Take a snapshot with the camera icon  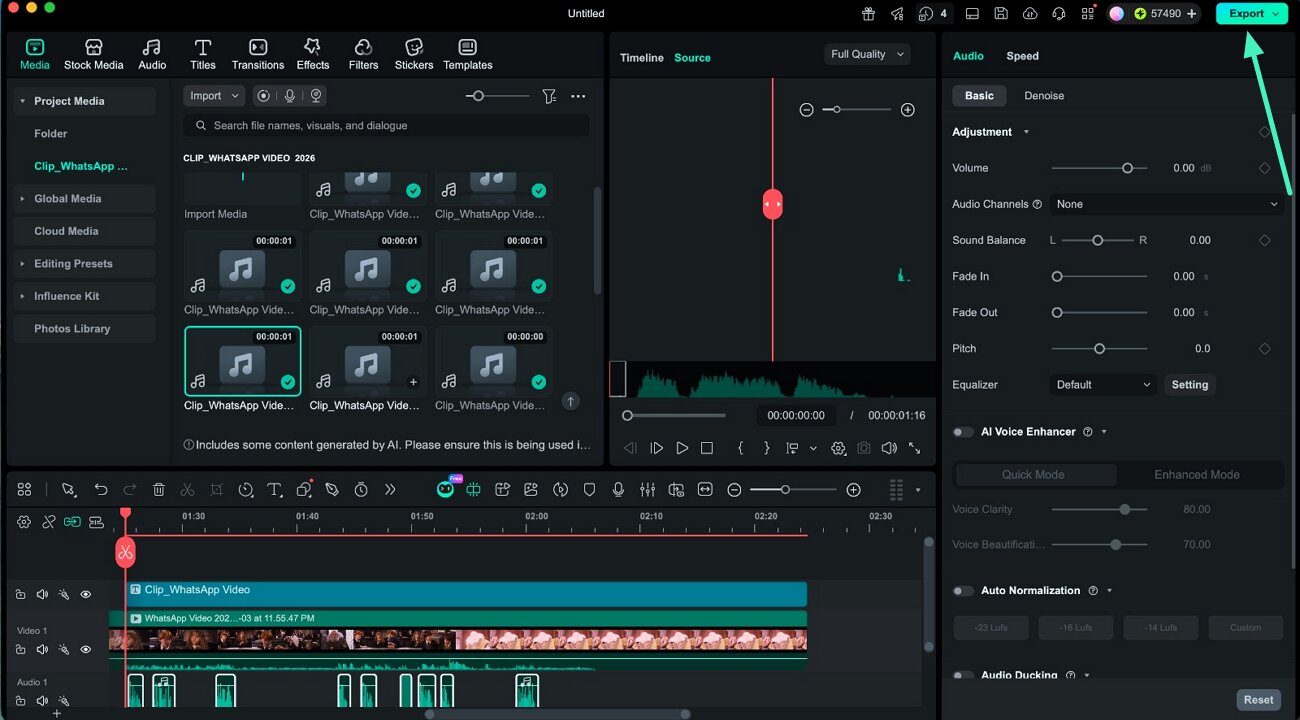(x=864, y=449)
